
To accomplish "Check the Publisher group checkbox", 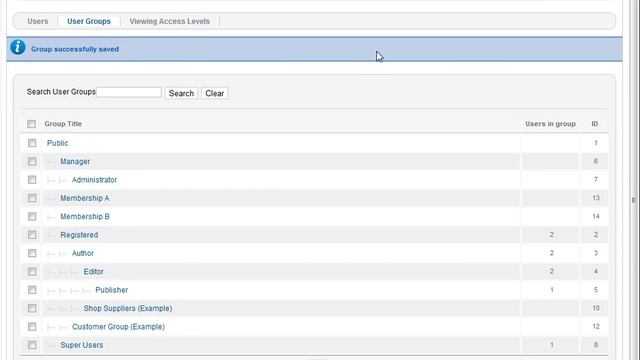I will point(32,290).
